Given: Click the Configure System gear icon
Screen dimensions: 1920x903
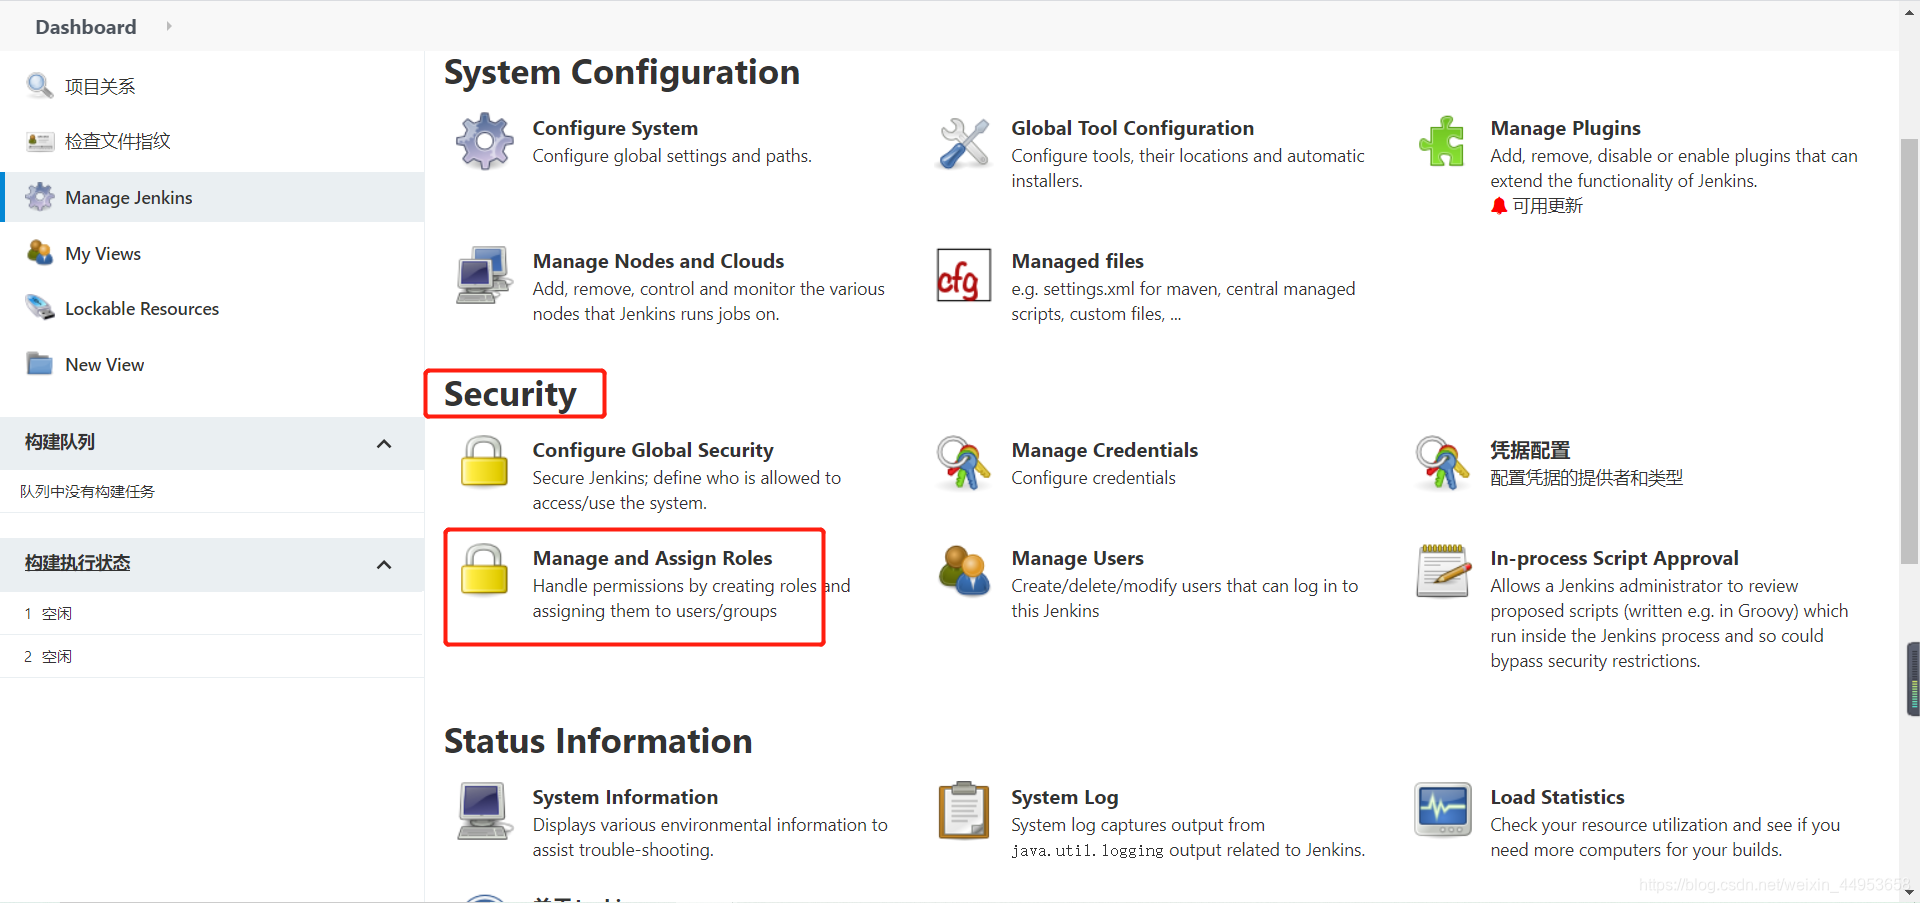Looking at the screenshot, I should (484, 141).
